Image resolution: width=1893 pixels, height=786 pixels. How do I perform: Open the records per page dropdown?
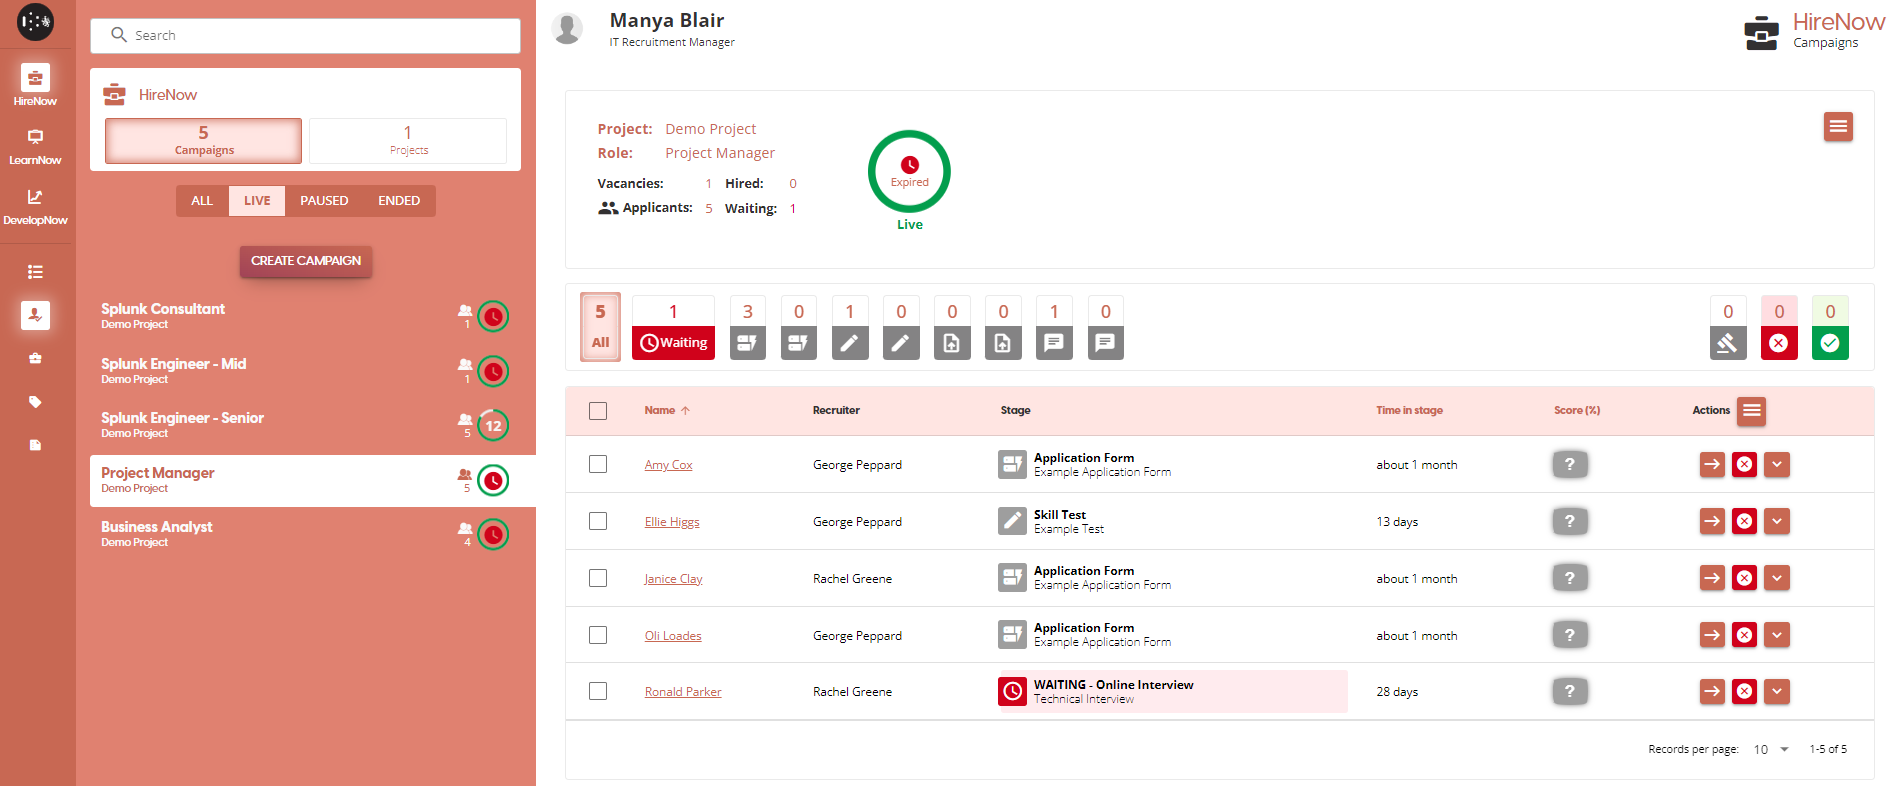[x=1770, y=749]
